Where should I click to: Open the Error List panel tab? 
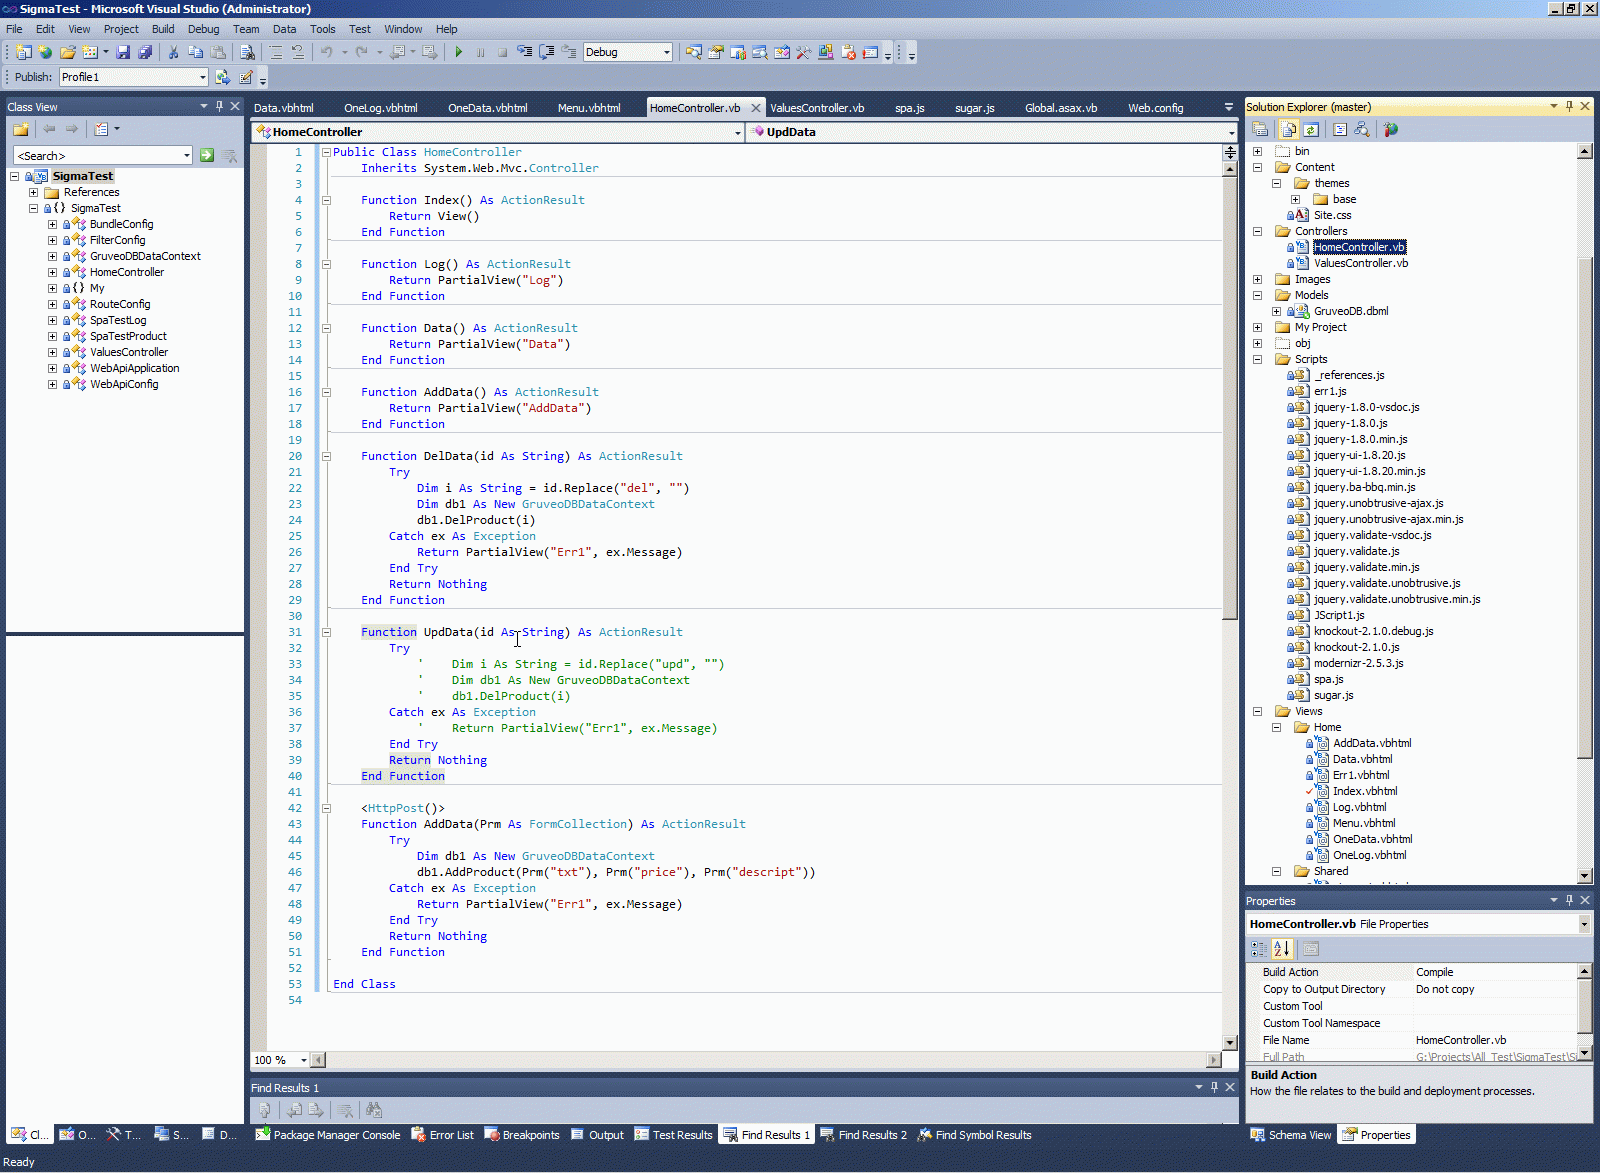pyautogui.click(x=443, y=1135)
